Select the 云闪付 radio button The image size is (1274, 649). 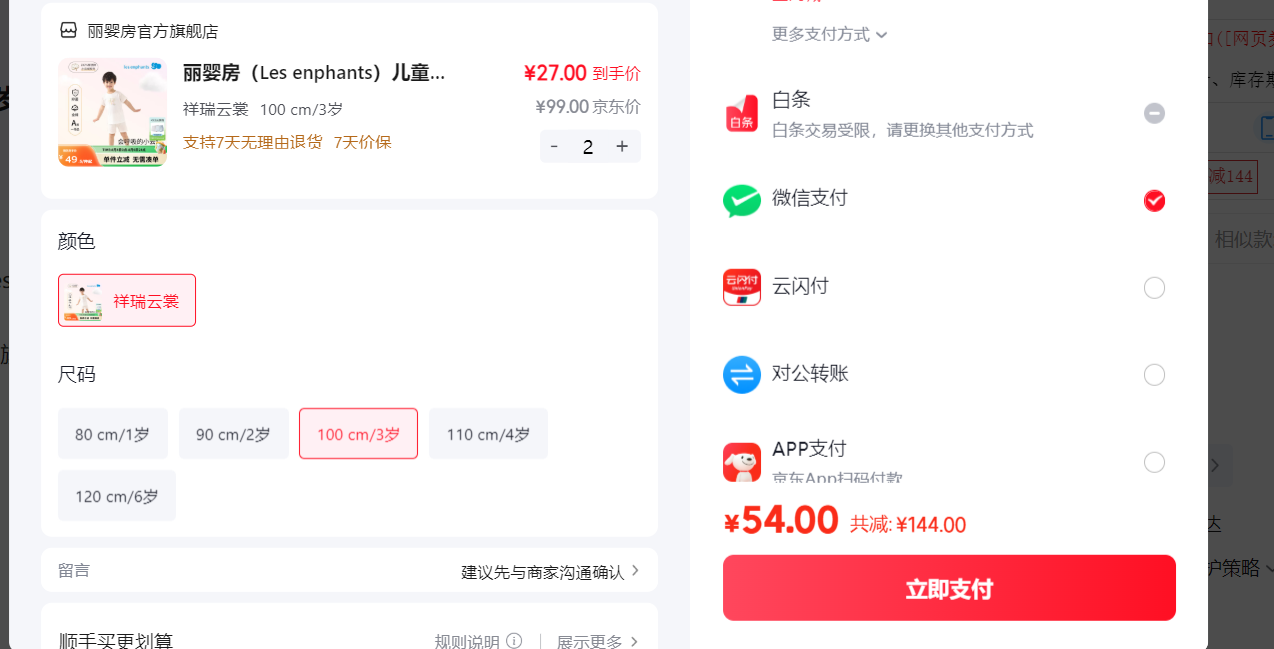pos(1154,288)
